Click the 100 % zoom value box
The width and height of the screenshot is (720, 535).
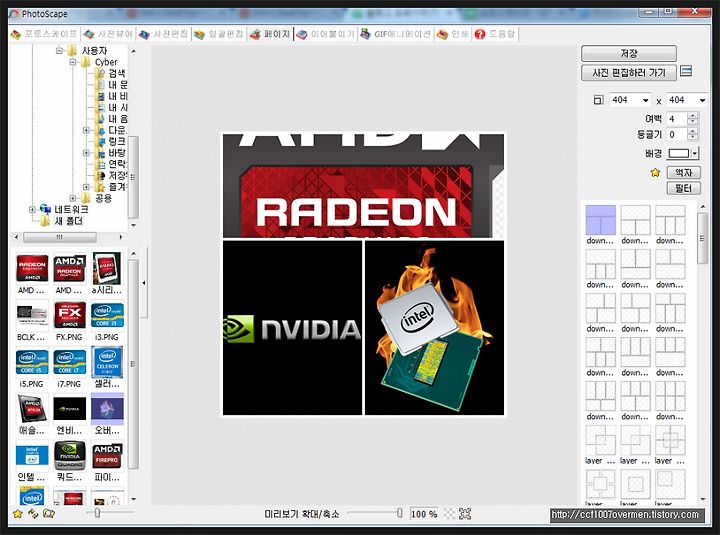tap(424, 514)
